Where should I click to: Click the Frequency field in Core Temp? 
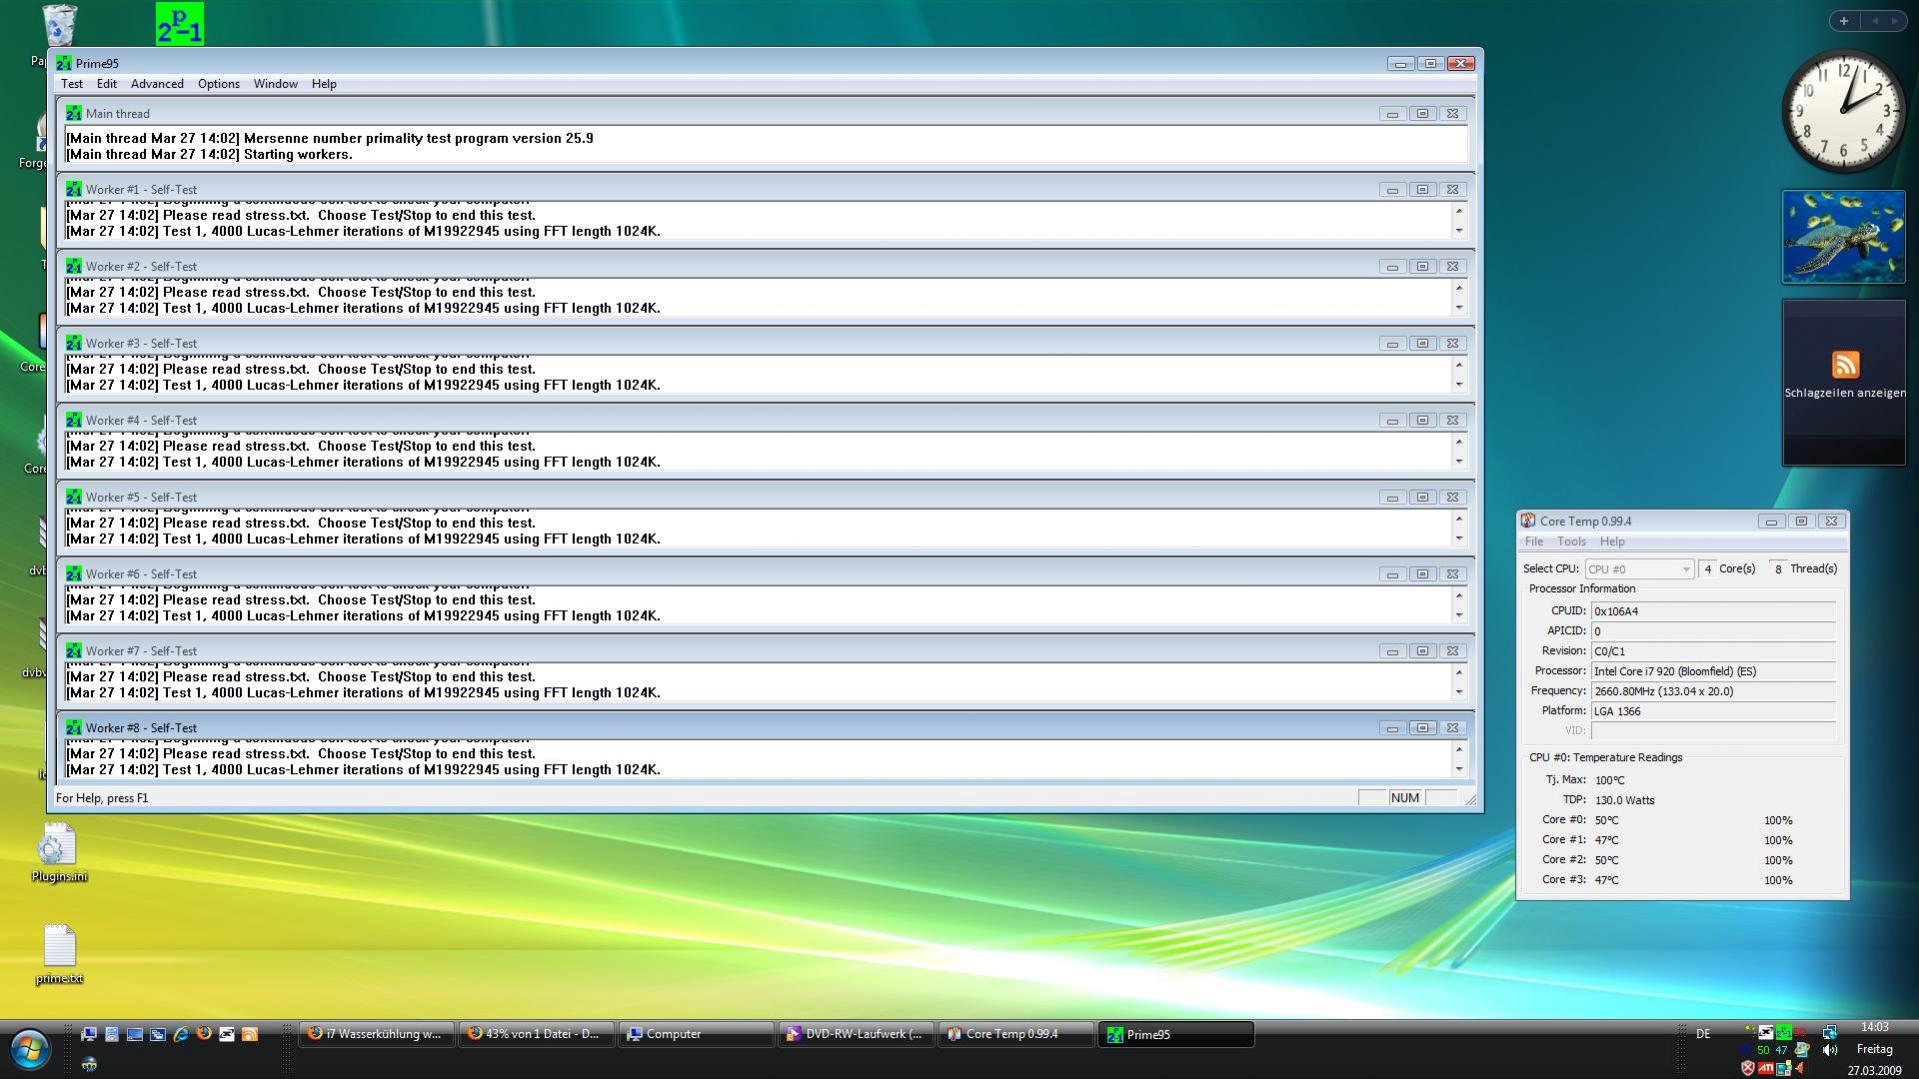1713,691
